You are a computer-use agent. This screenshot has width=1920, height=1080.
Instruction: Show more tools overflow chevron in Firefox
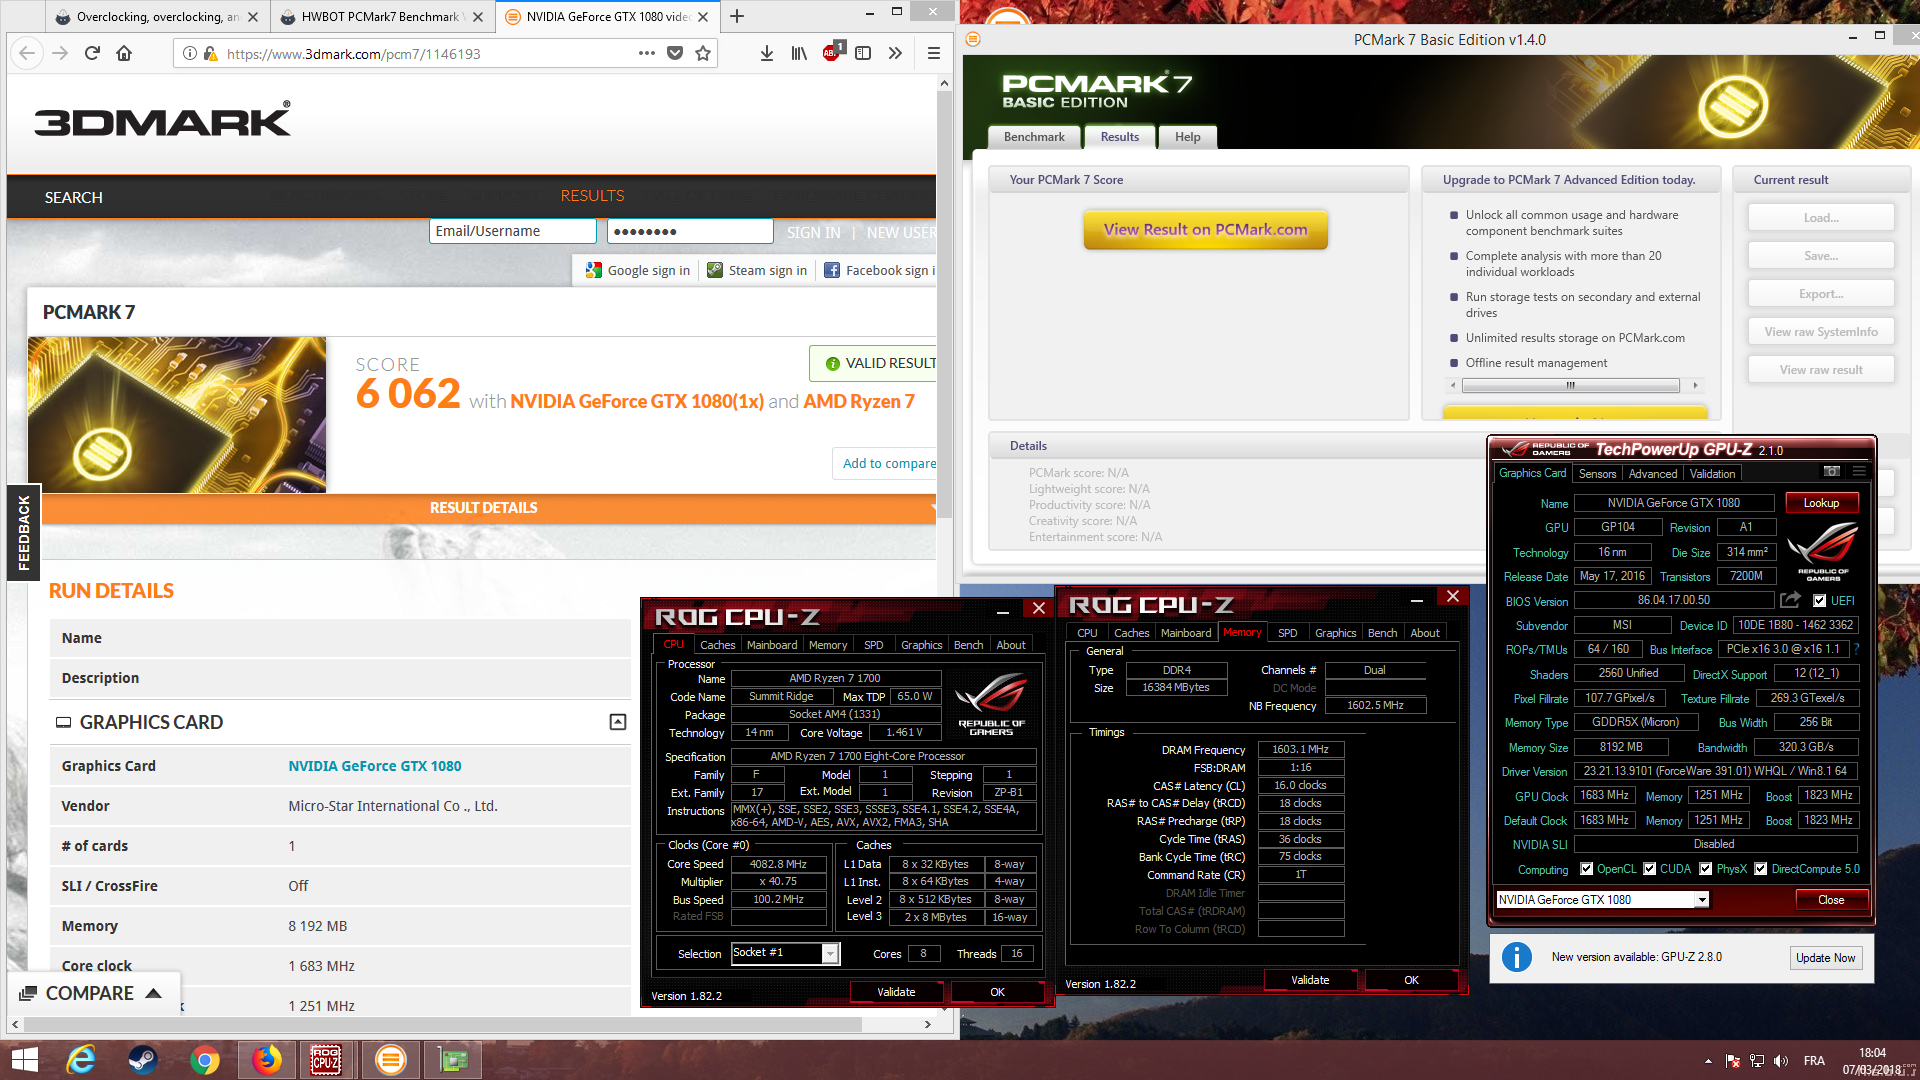(x=895, y=53)
